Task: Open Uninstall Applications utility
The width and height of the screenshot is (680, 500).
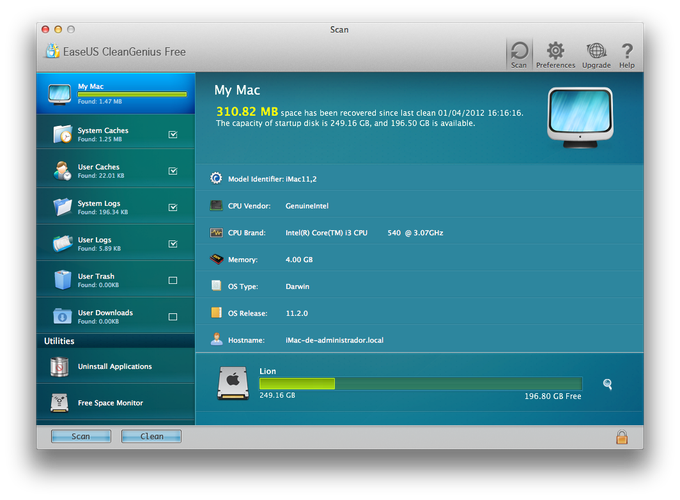Action: 116,366
